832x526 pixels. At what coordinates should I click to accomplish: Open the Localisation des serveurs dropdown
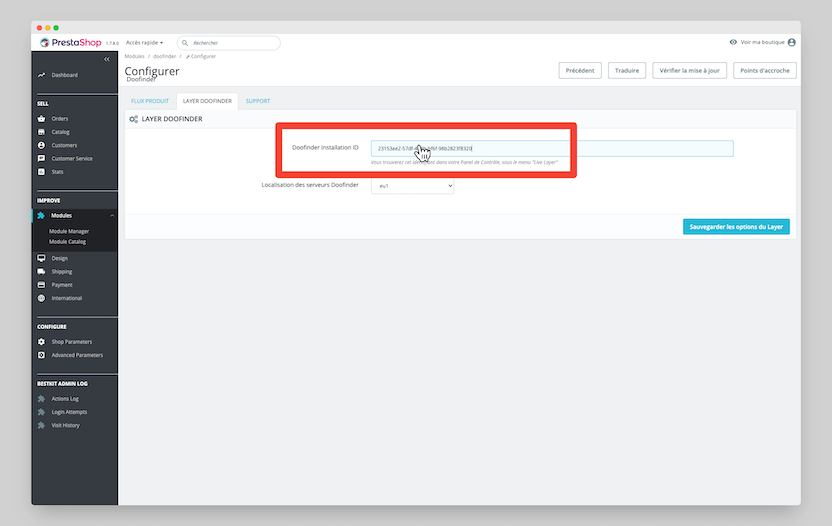click(412, 186)
